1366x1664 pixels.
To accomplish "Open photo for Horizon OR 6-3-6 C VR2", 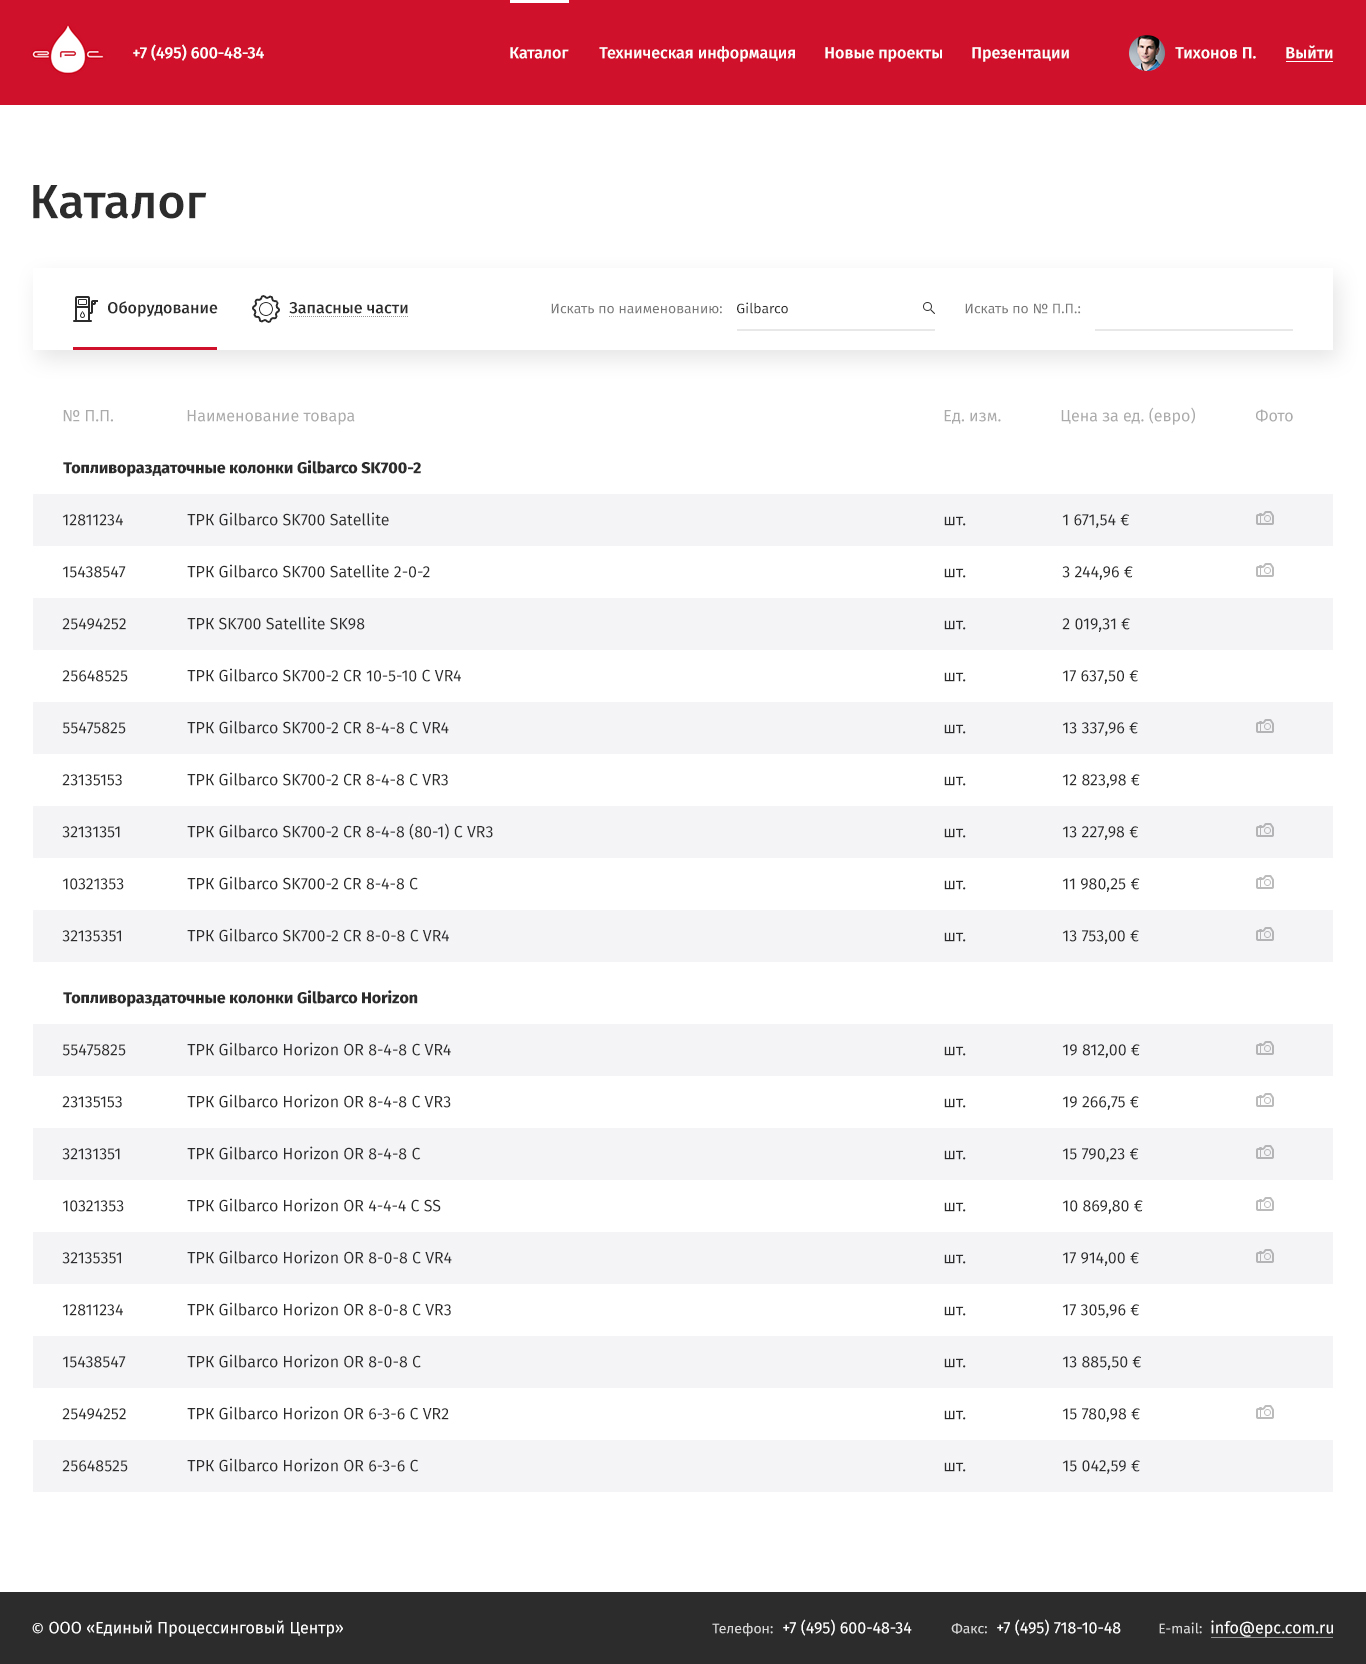I will point(1265,1412).
